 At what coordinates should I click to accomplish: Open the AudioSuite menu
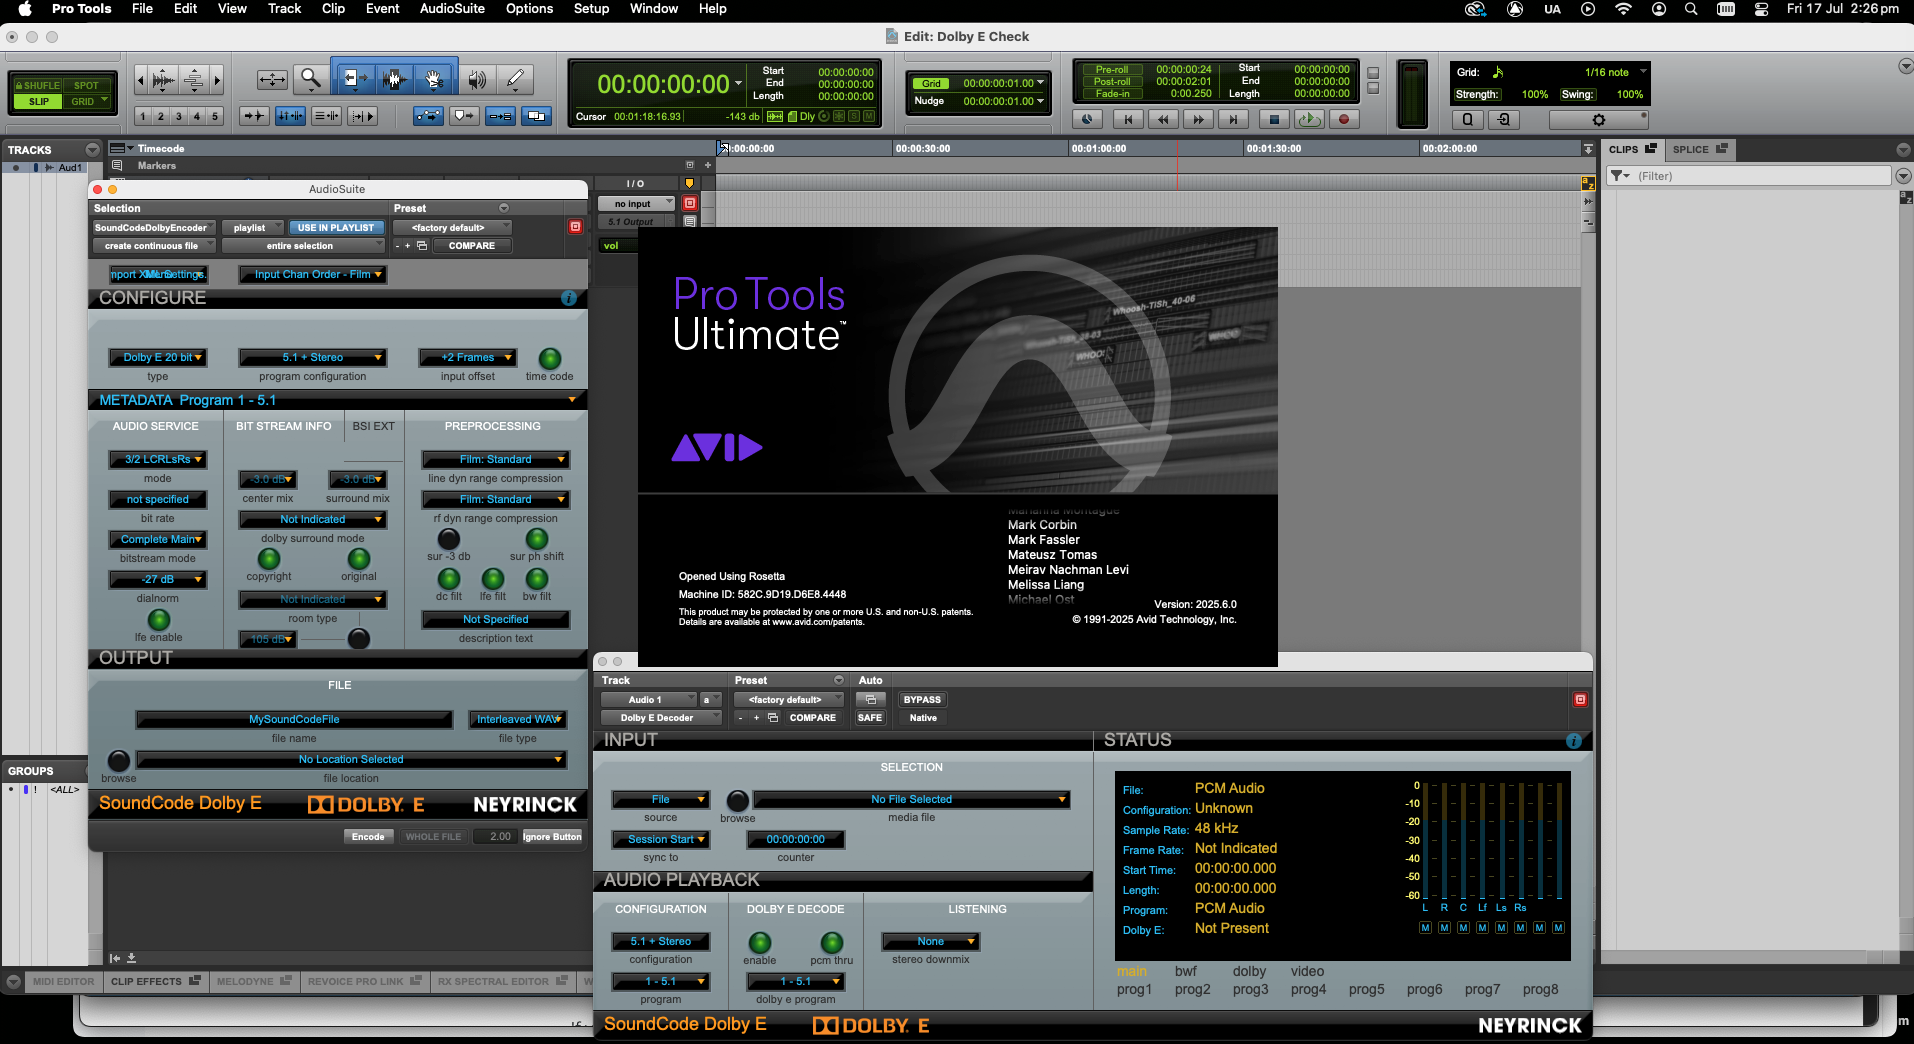452,9
